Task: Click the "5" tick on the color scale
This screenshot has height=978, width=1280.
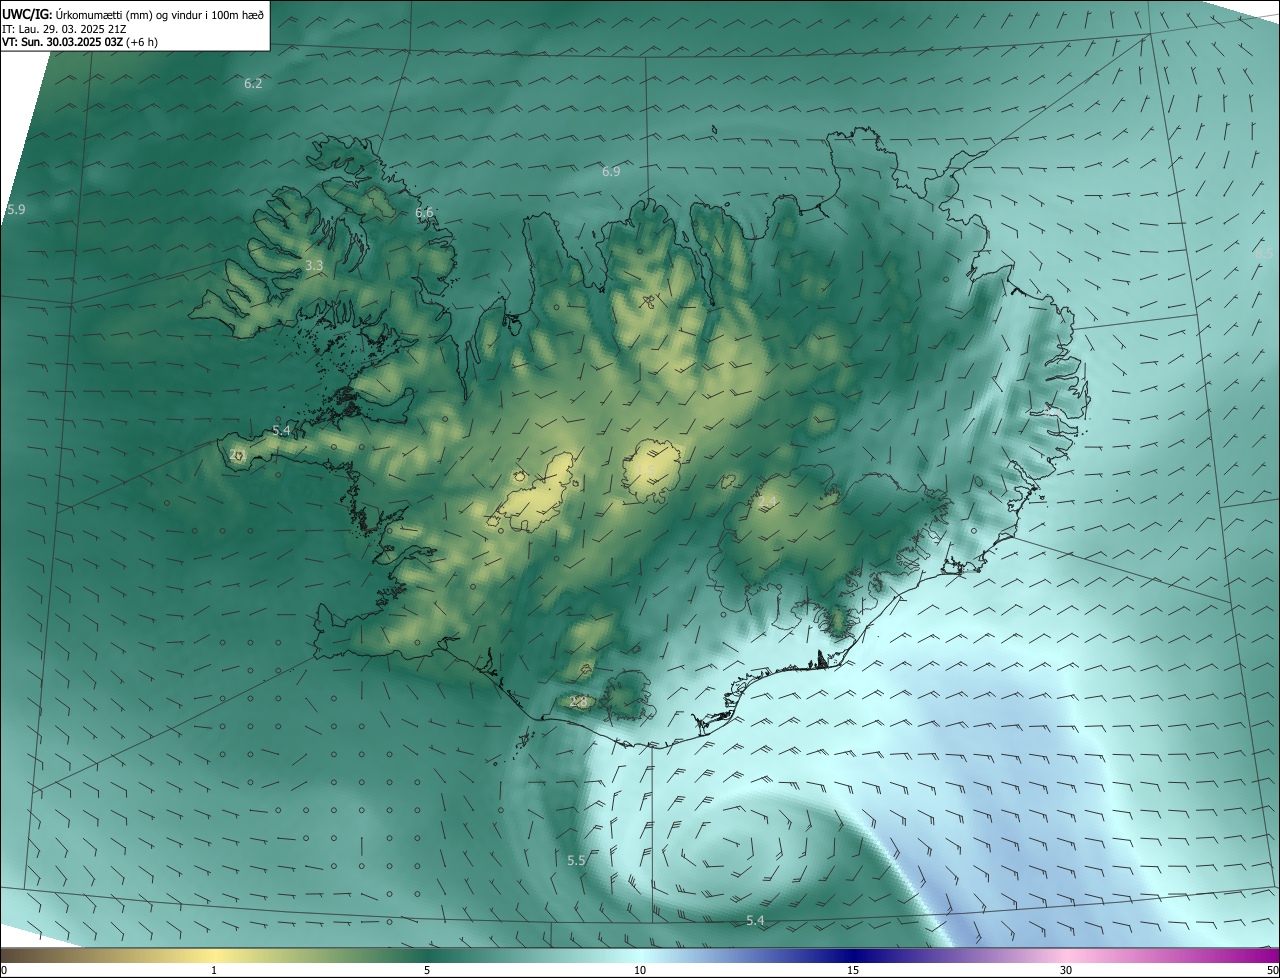Action: pos(427,970)
